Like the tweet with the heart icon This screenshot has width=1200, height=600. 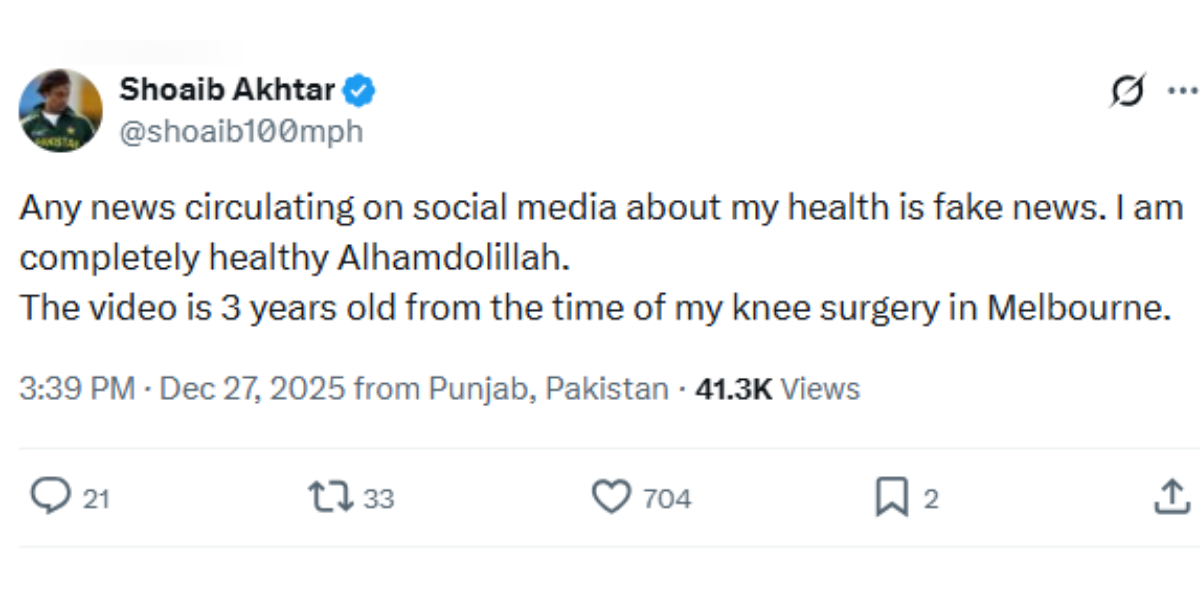pos(612,497)
